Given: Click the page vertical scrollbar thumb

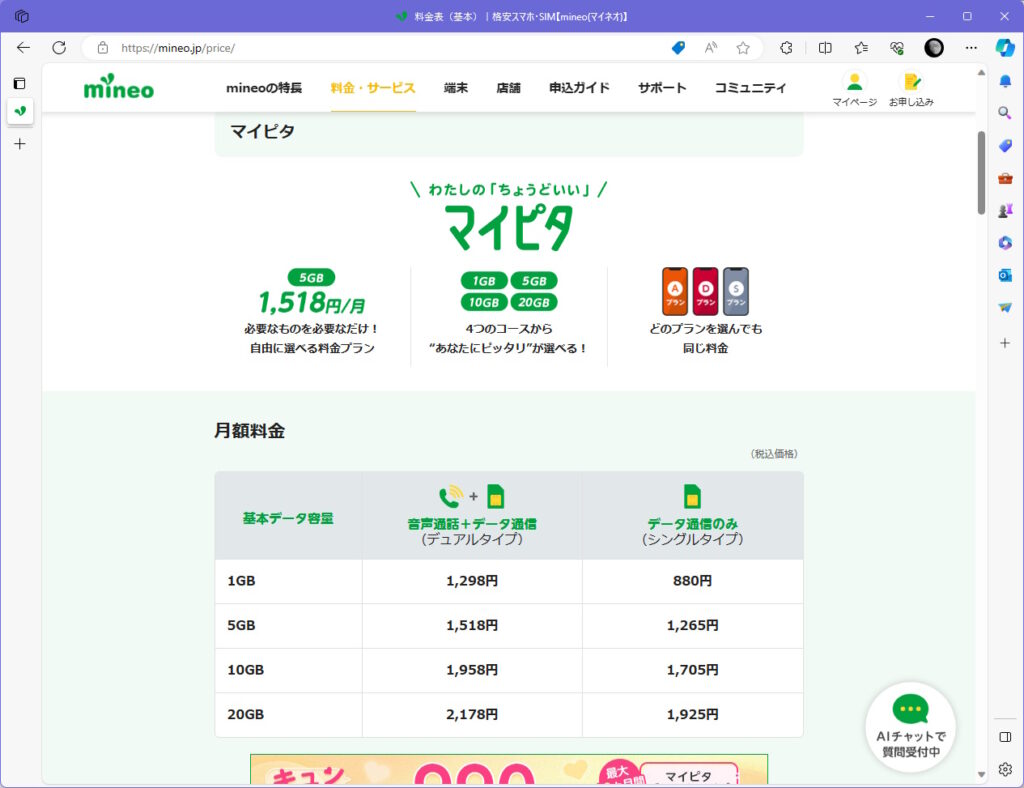Looking at the screenshot, I should click(981, 173).
